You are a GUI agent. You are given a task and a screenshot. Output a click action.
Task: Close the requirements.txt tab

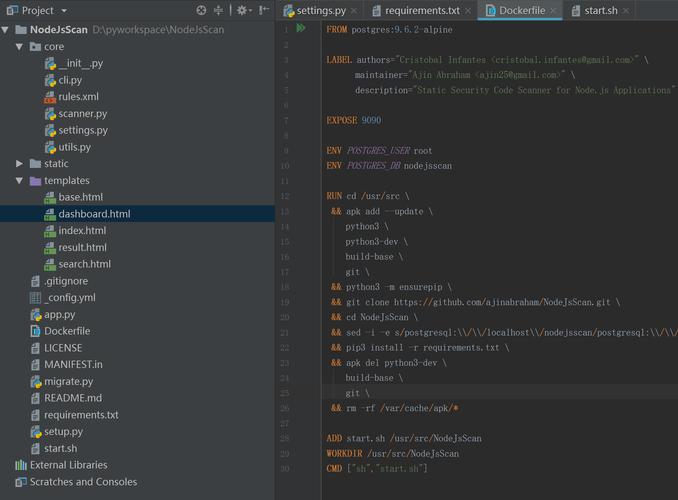pos(468,11)
